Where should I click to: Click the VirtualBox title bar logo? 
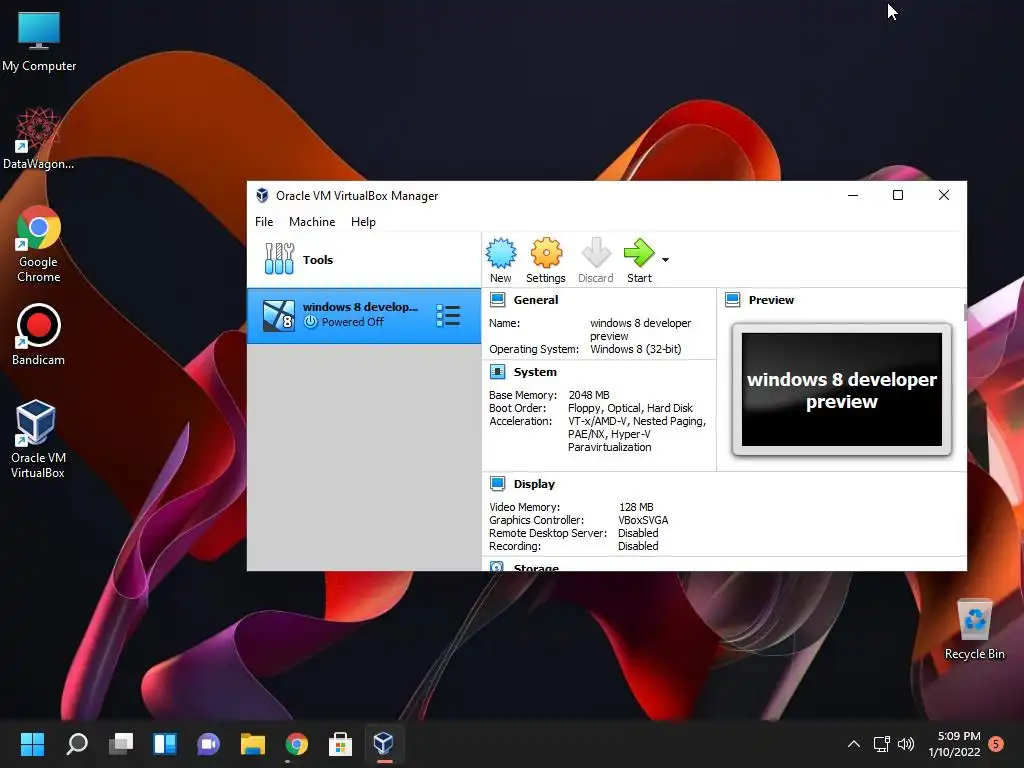coord(262,195)
